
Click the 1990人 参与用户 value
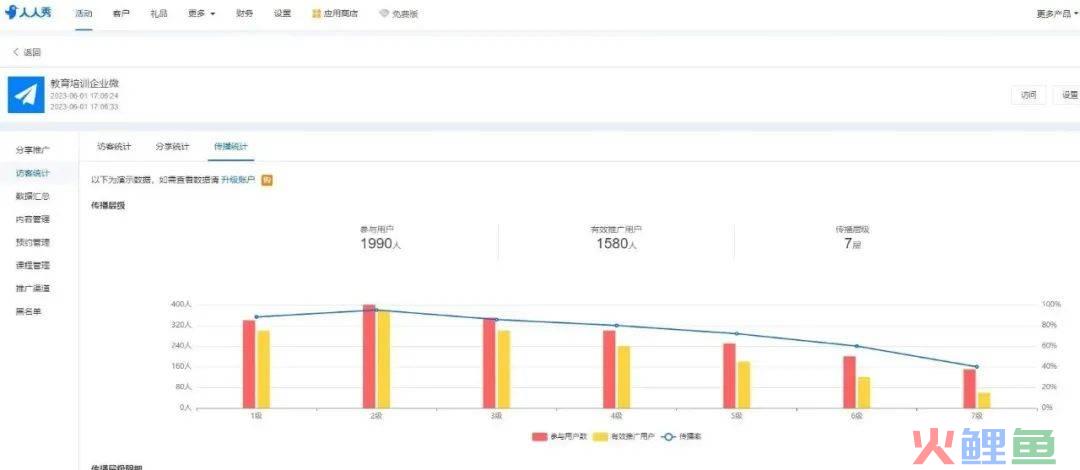380,243
